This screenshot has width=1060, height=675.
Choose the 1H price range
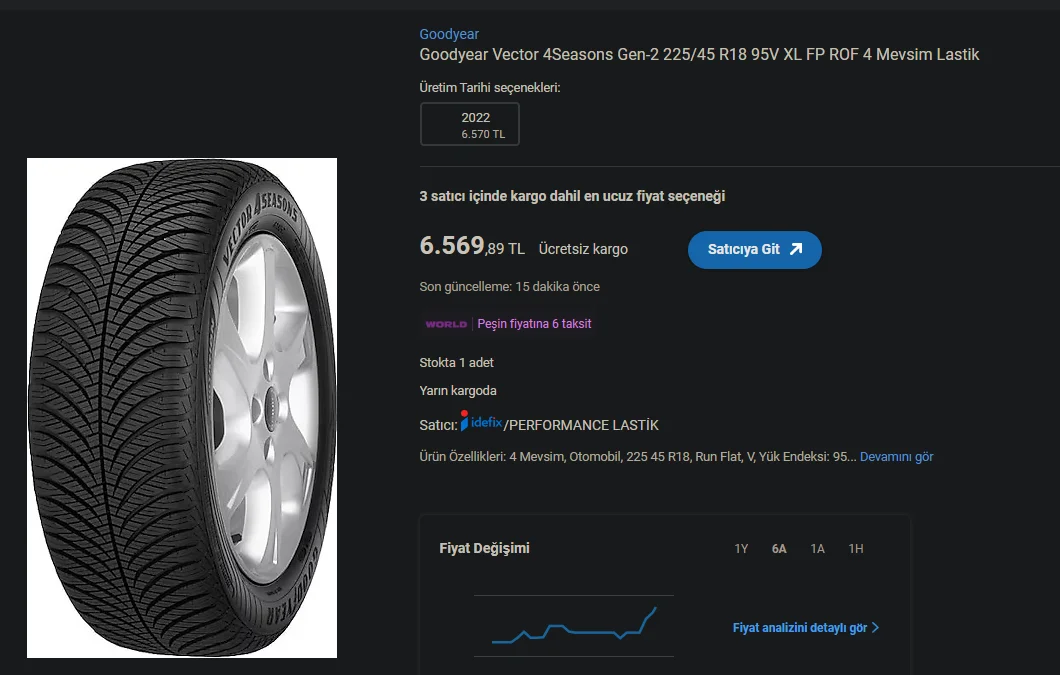point(856,549)
